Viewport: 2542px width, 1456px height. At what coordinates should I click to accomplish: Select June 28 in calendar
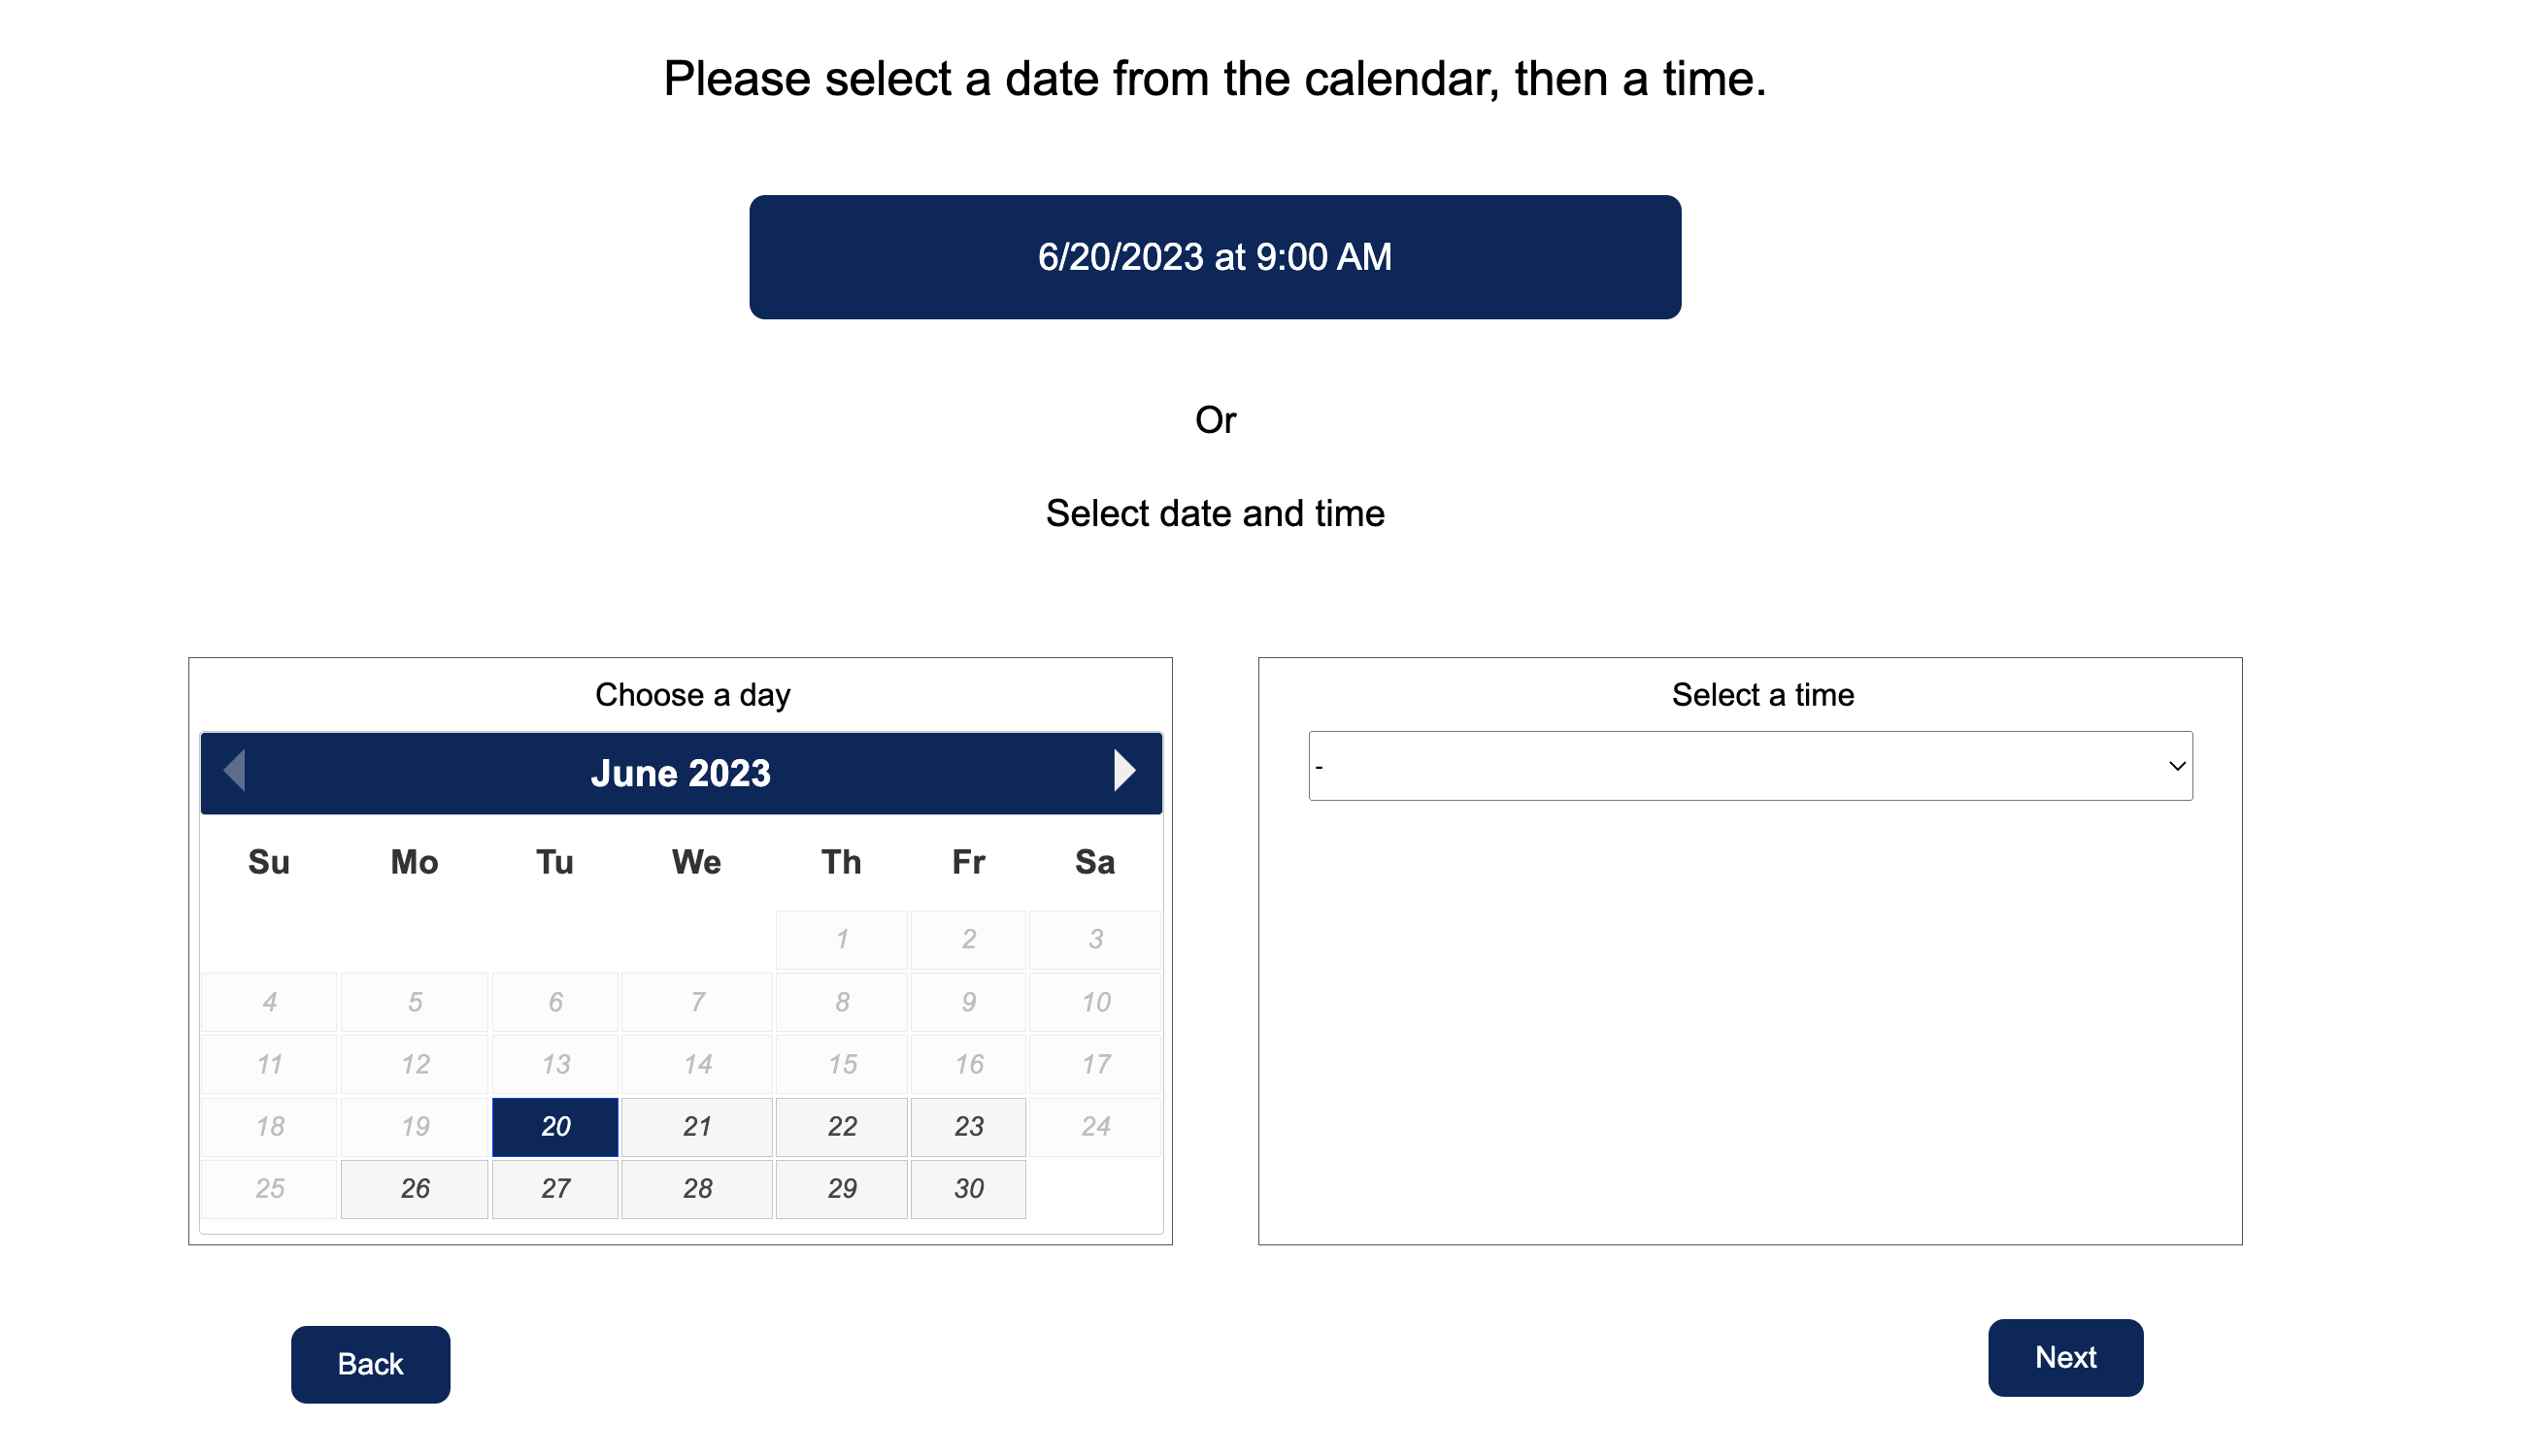tap(697, 1188)
